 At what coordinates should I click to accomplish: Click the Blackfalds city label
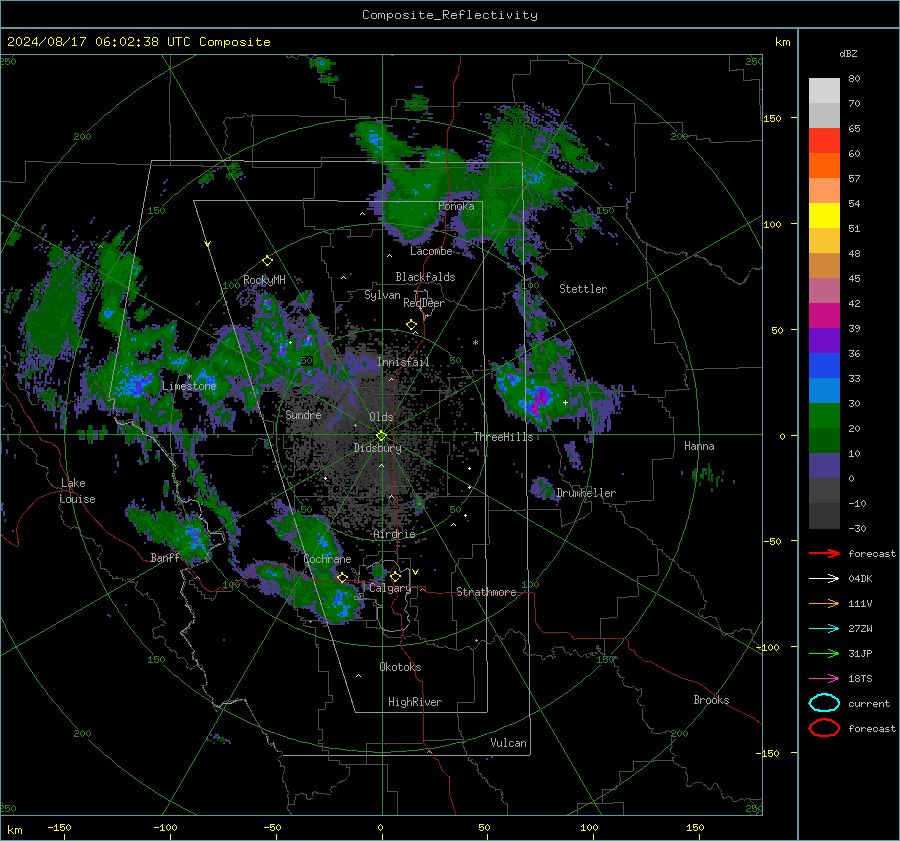point(425,277)
